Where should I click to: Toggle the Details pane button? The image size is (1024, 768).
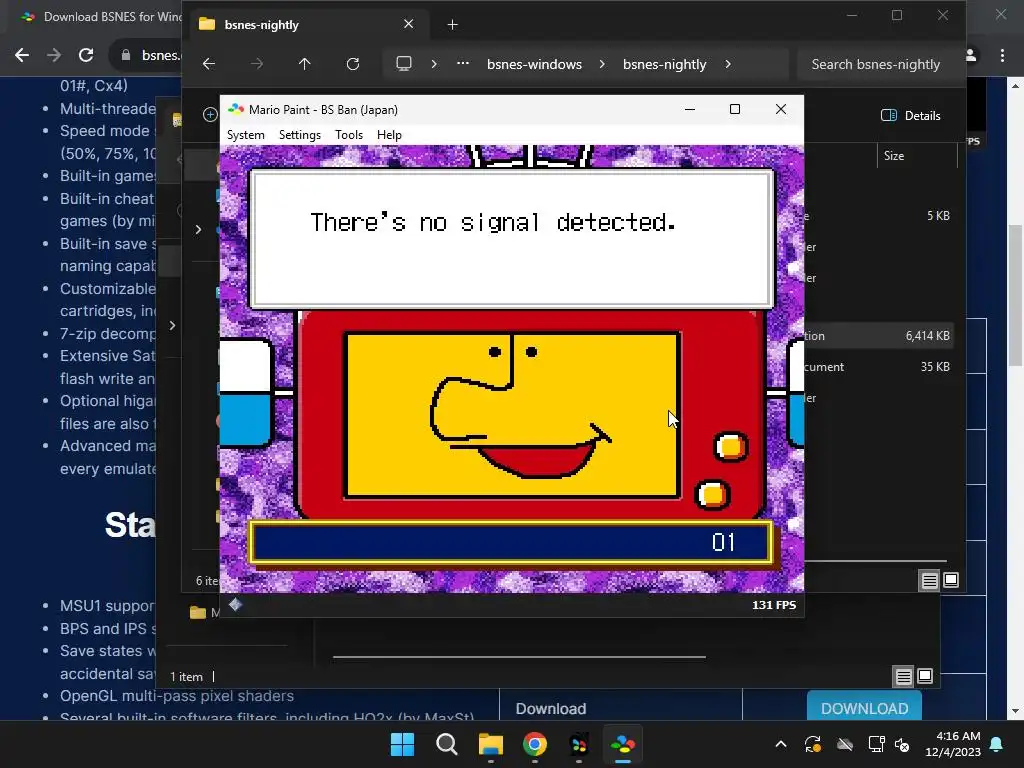[x=910, y=116]
